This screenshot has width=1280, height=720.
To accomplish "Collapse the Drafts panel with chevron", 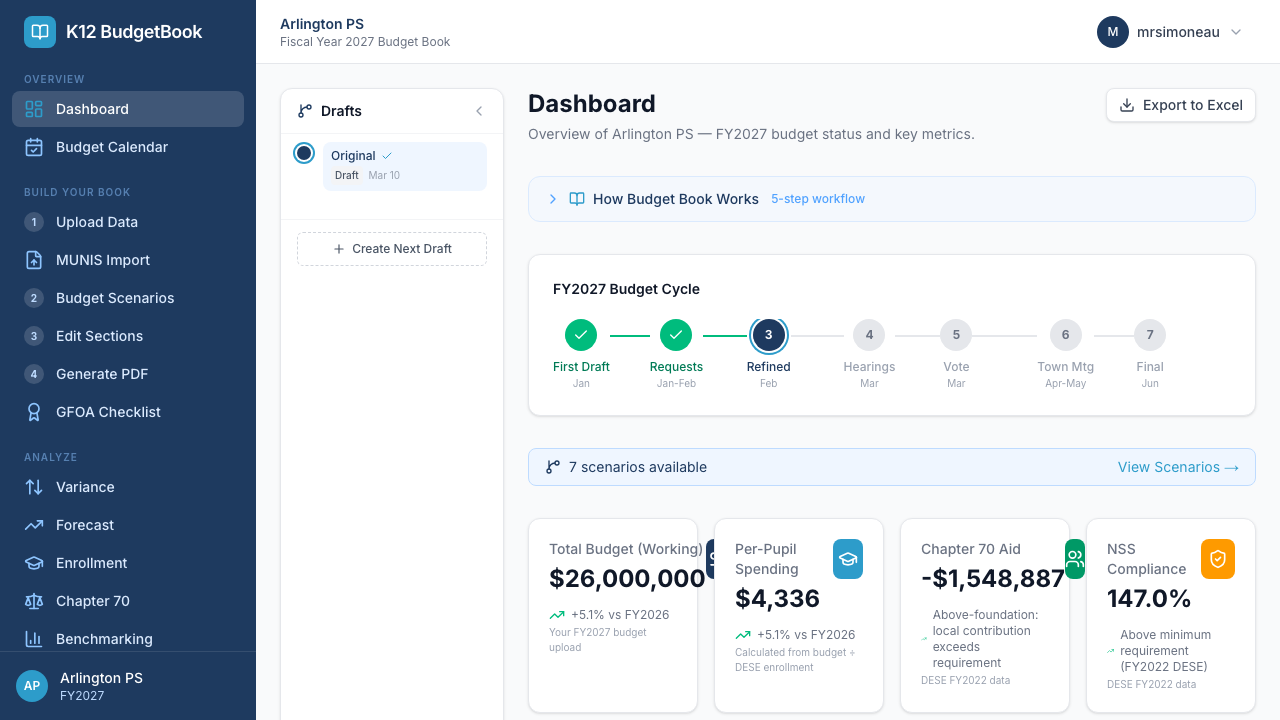I will (479, 111).
